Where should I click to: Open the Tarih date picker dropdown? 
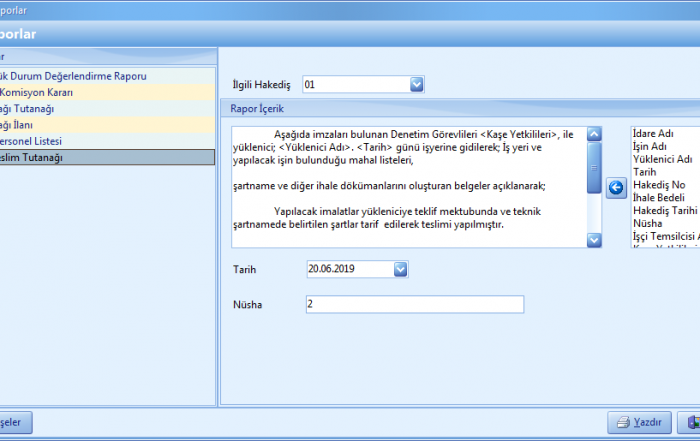click(x=401, y=269)
